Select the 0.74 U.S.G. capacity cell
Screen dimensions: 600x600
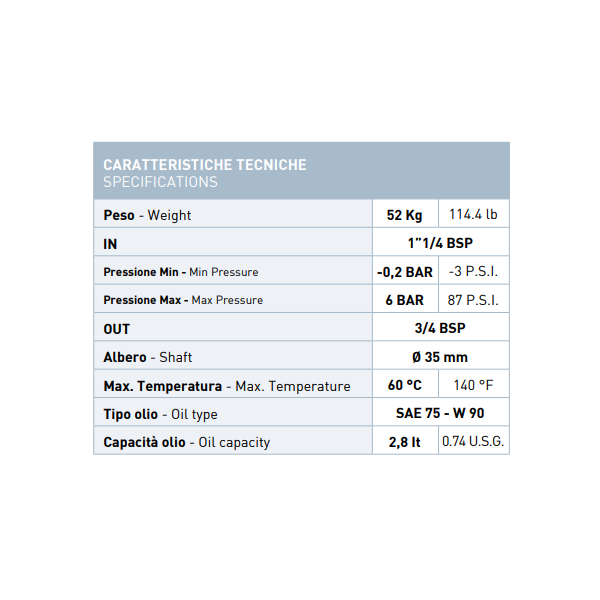tap(474, 442)
